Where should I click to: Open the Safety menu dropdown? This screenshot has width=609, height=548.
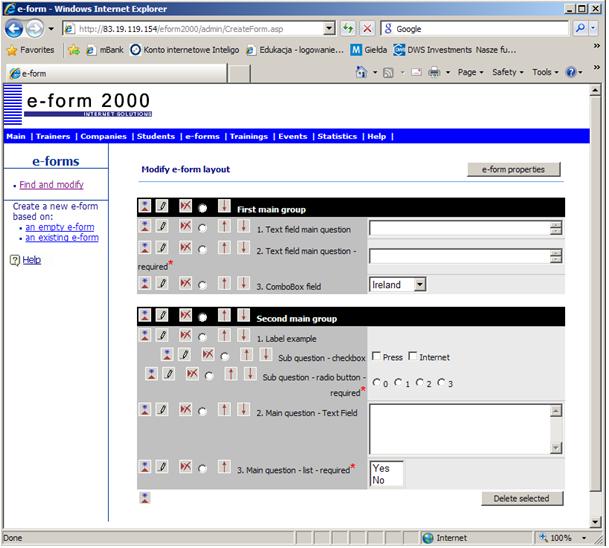(x=508, y=73)
